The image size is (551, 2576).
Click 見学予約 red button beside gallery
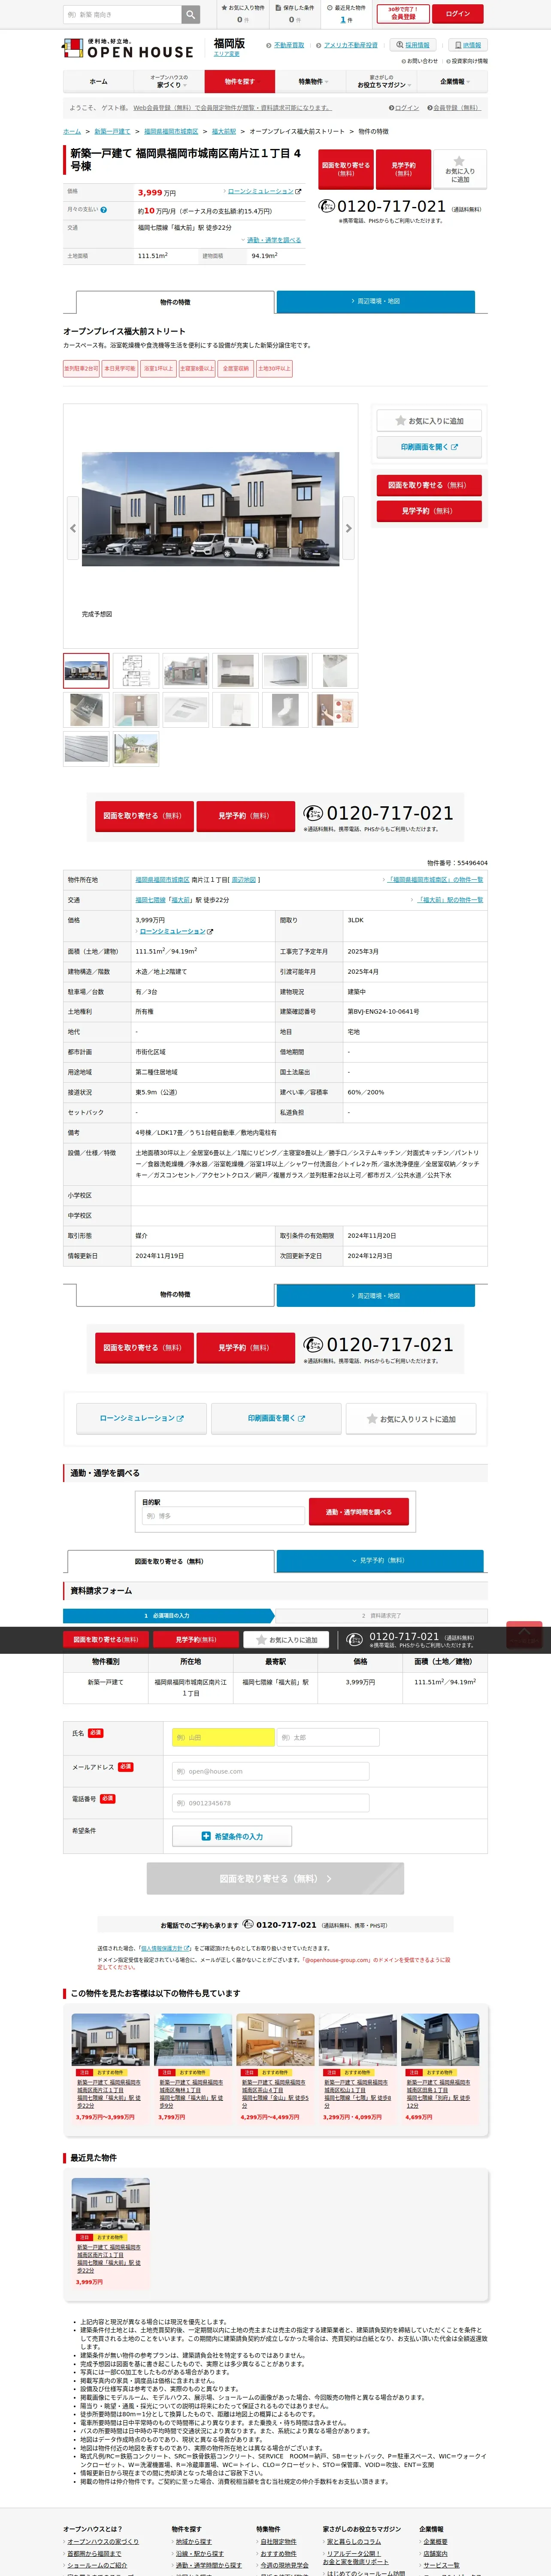(x=429, y=511)
